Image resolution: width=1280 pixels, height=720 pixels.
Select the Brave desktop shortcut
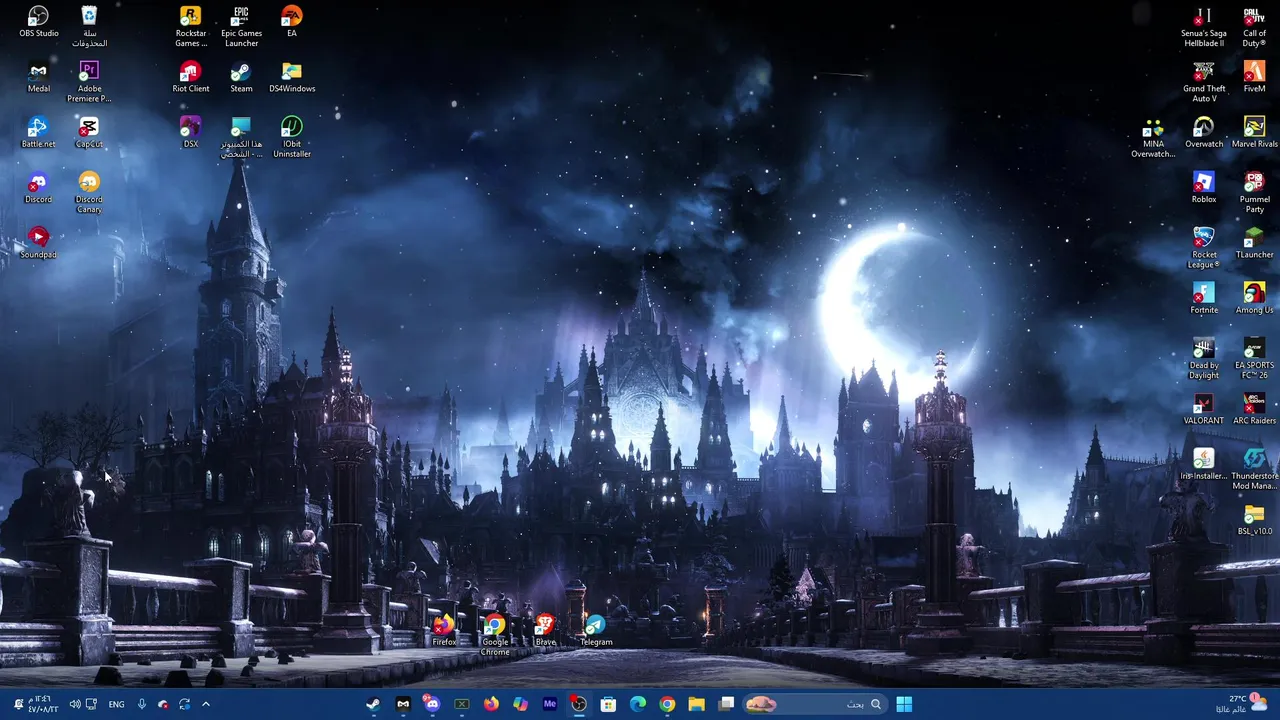point(545,631)
